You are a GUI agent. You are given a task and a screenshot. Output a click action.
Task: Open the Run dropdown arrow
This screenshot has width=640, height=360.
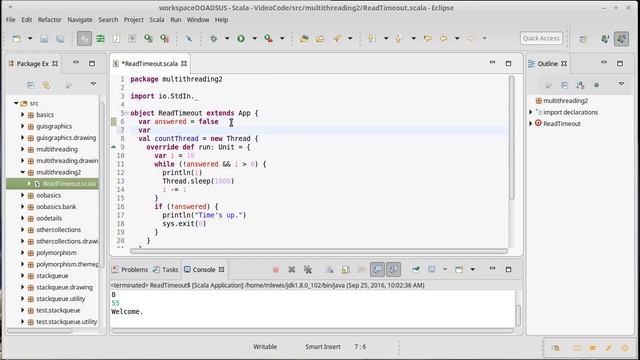pos(254,38)
